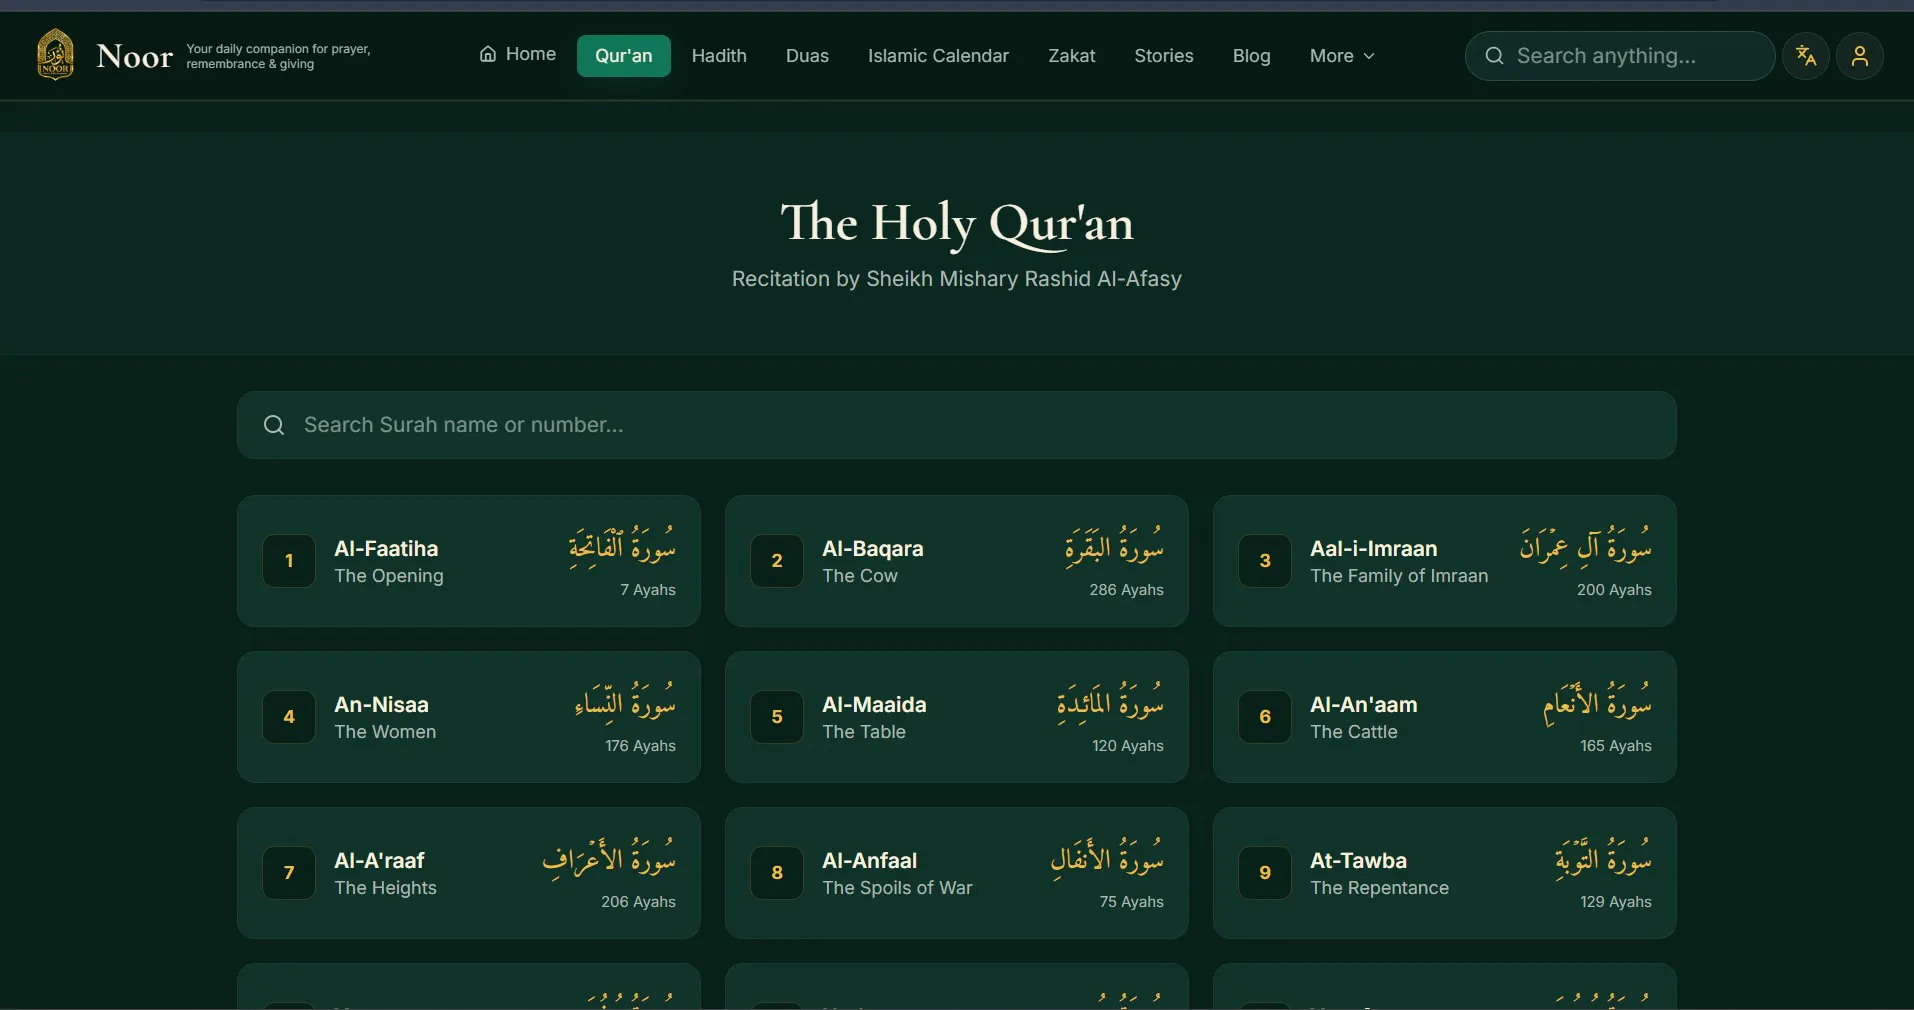
Task: Click number badge 9 on At-Tawba card
Action: coord(1265,873)
